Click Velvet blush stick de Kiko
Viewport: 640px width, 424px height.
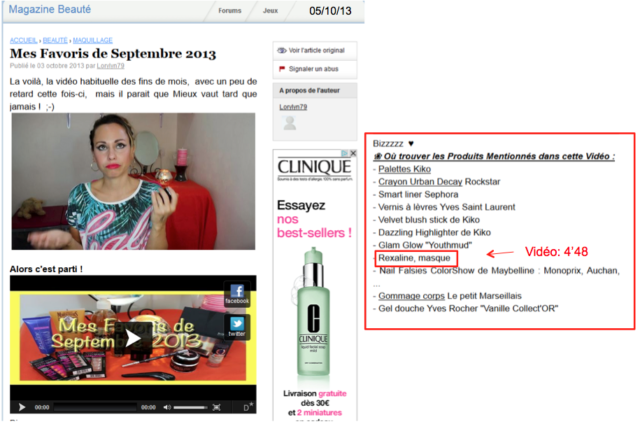(429, 220)
